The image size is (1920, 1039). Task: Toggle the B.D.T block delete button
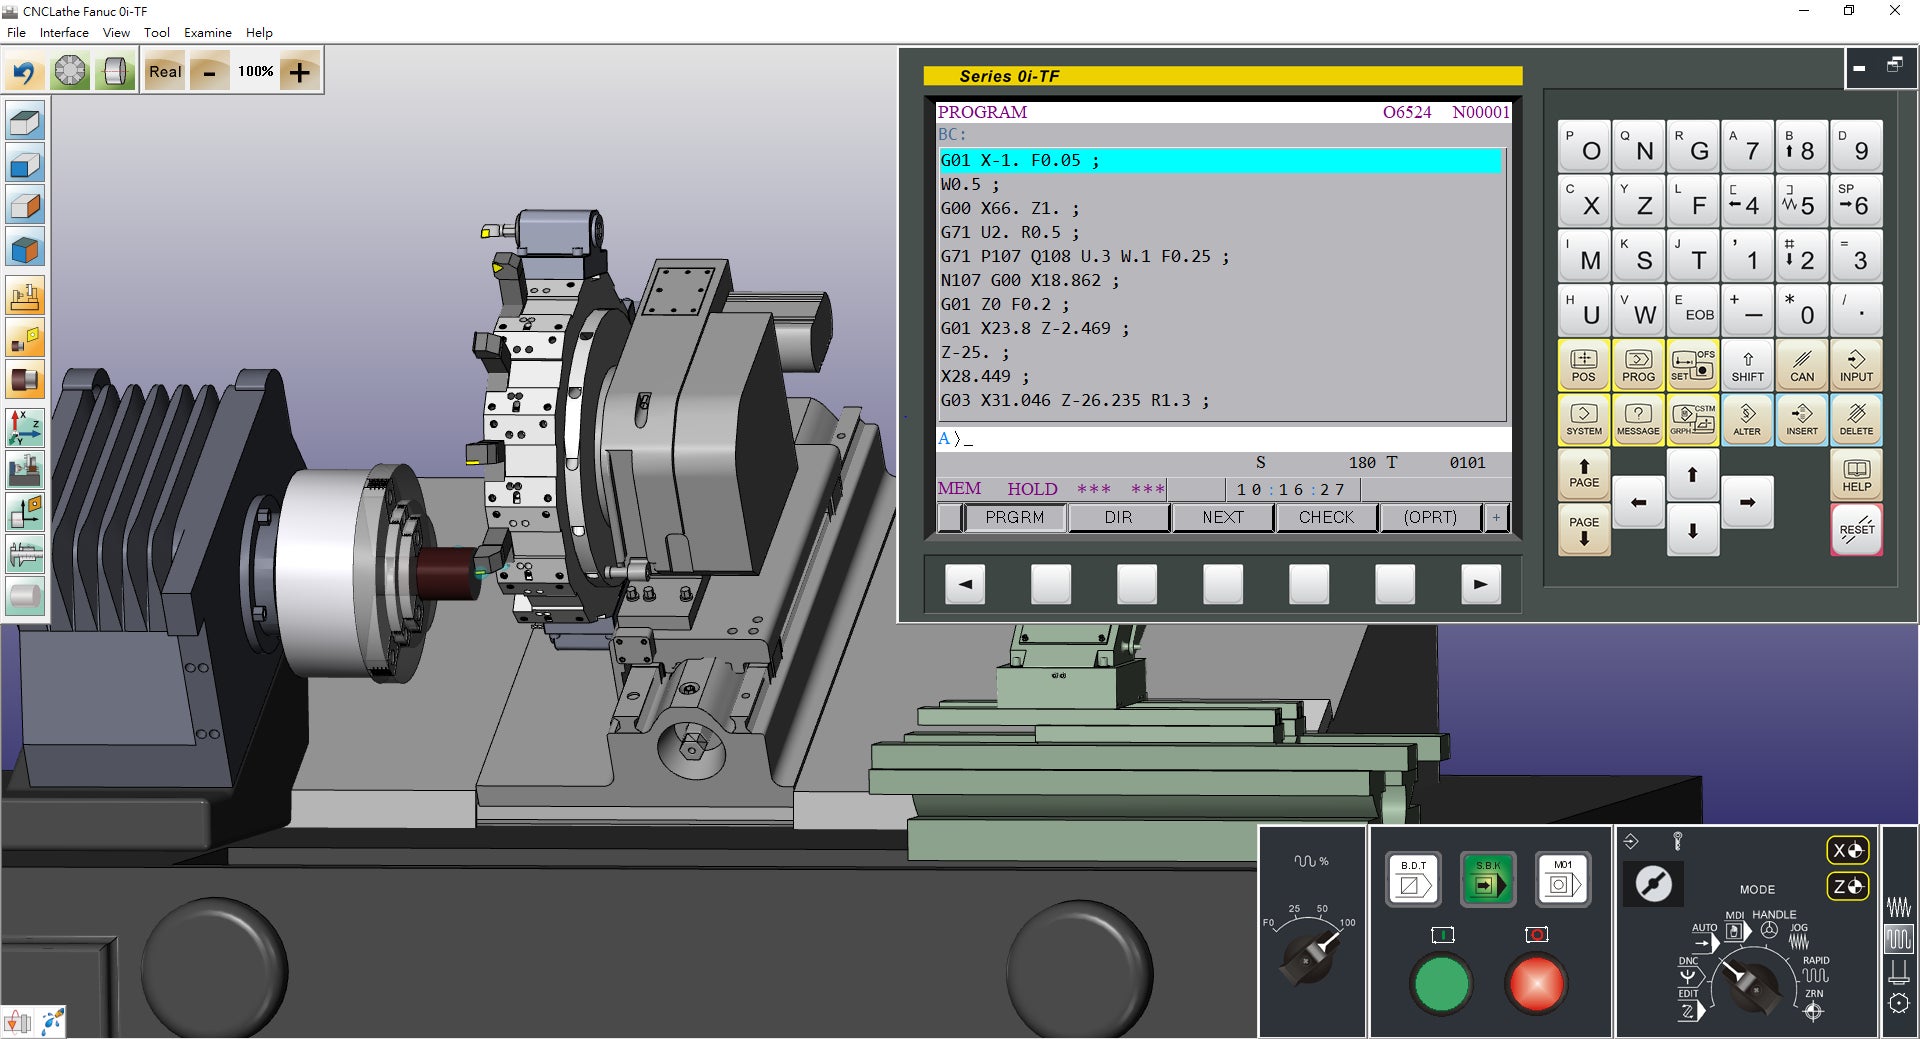point(1413,880)
